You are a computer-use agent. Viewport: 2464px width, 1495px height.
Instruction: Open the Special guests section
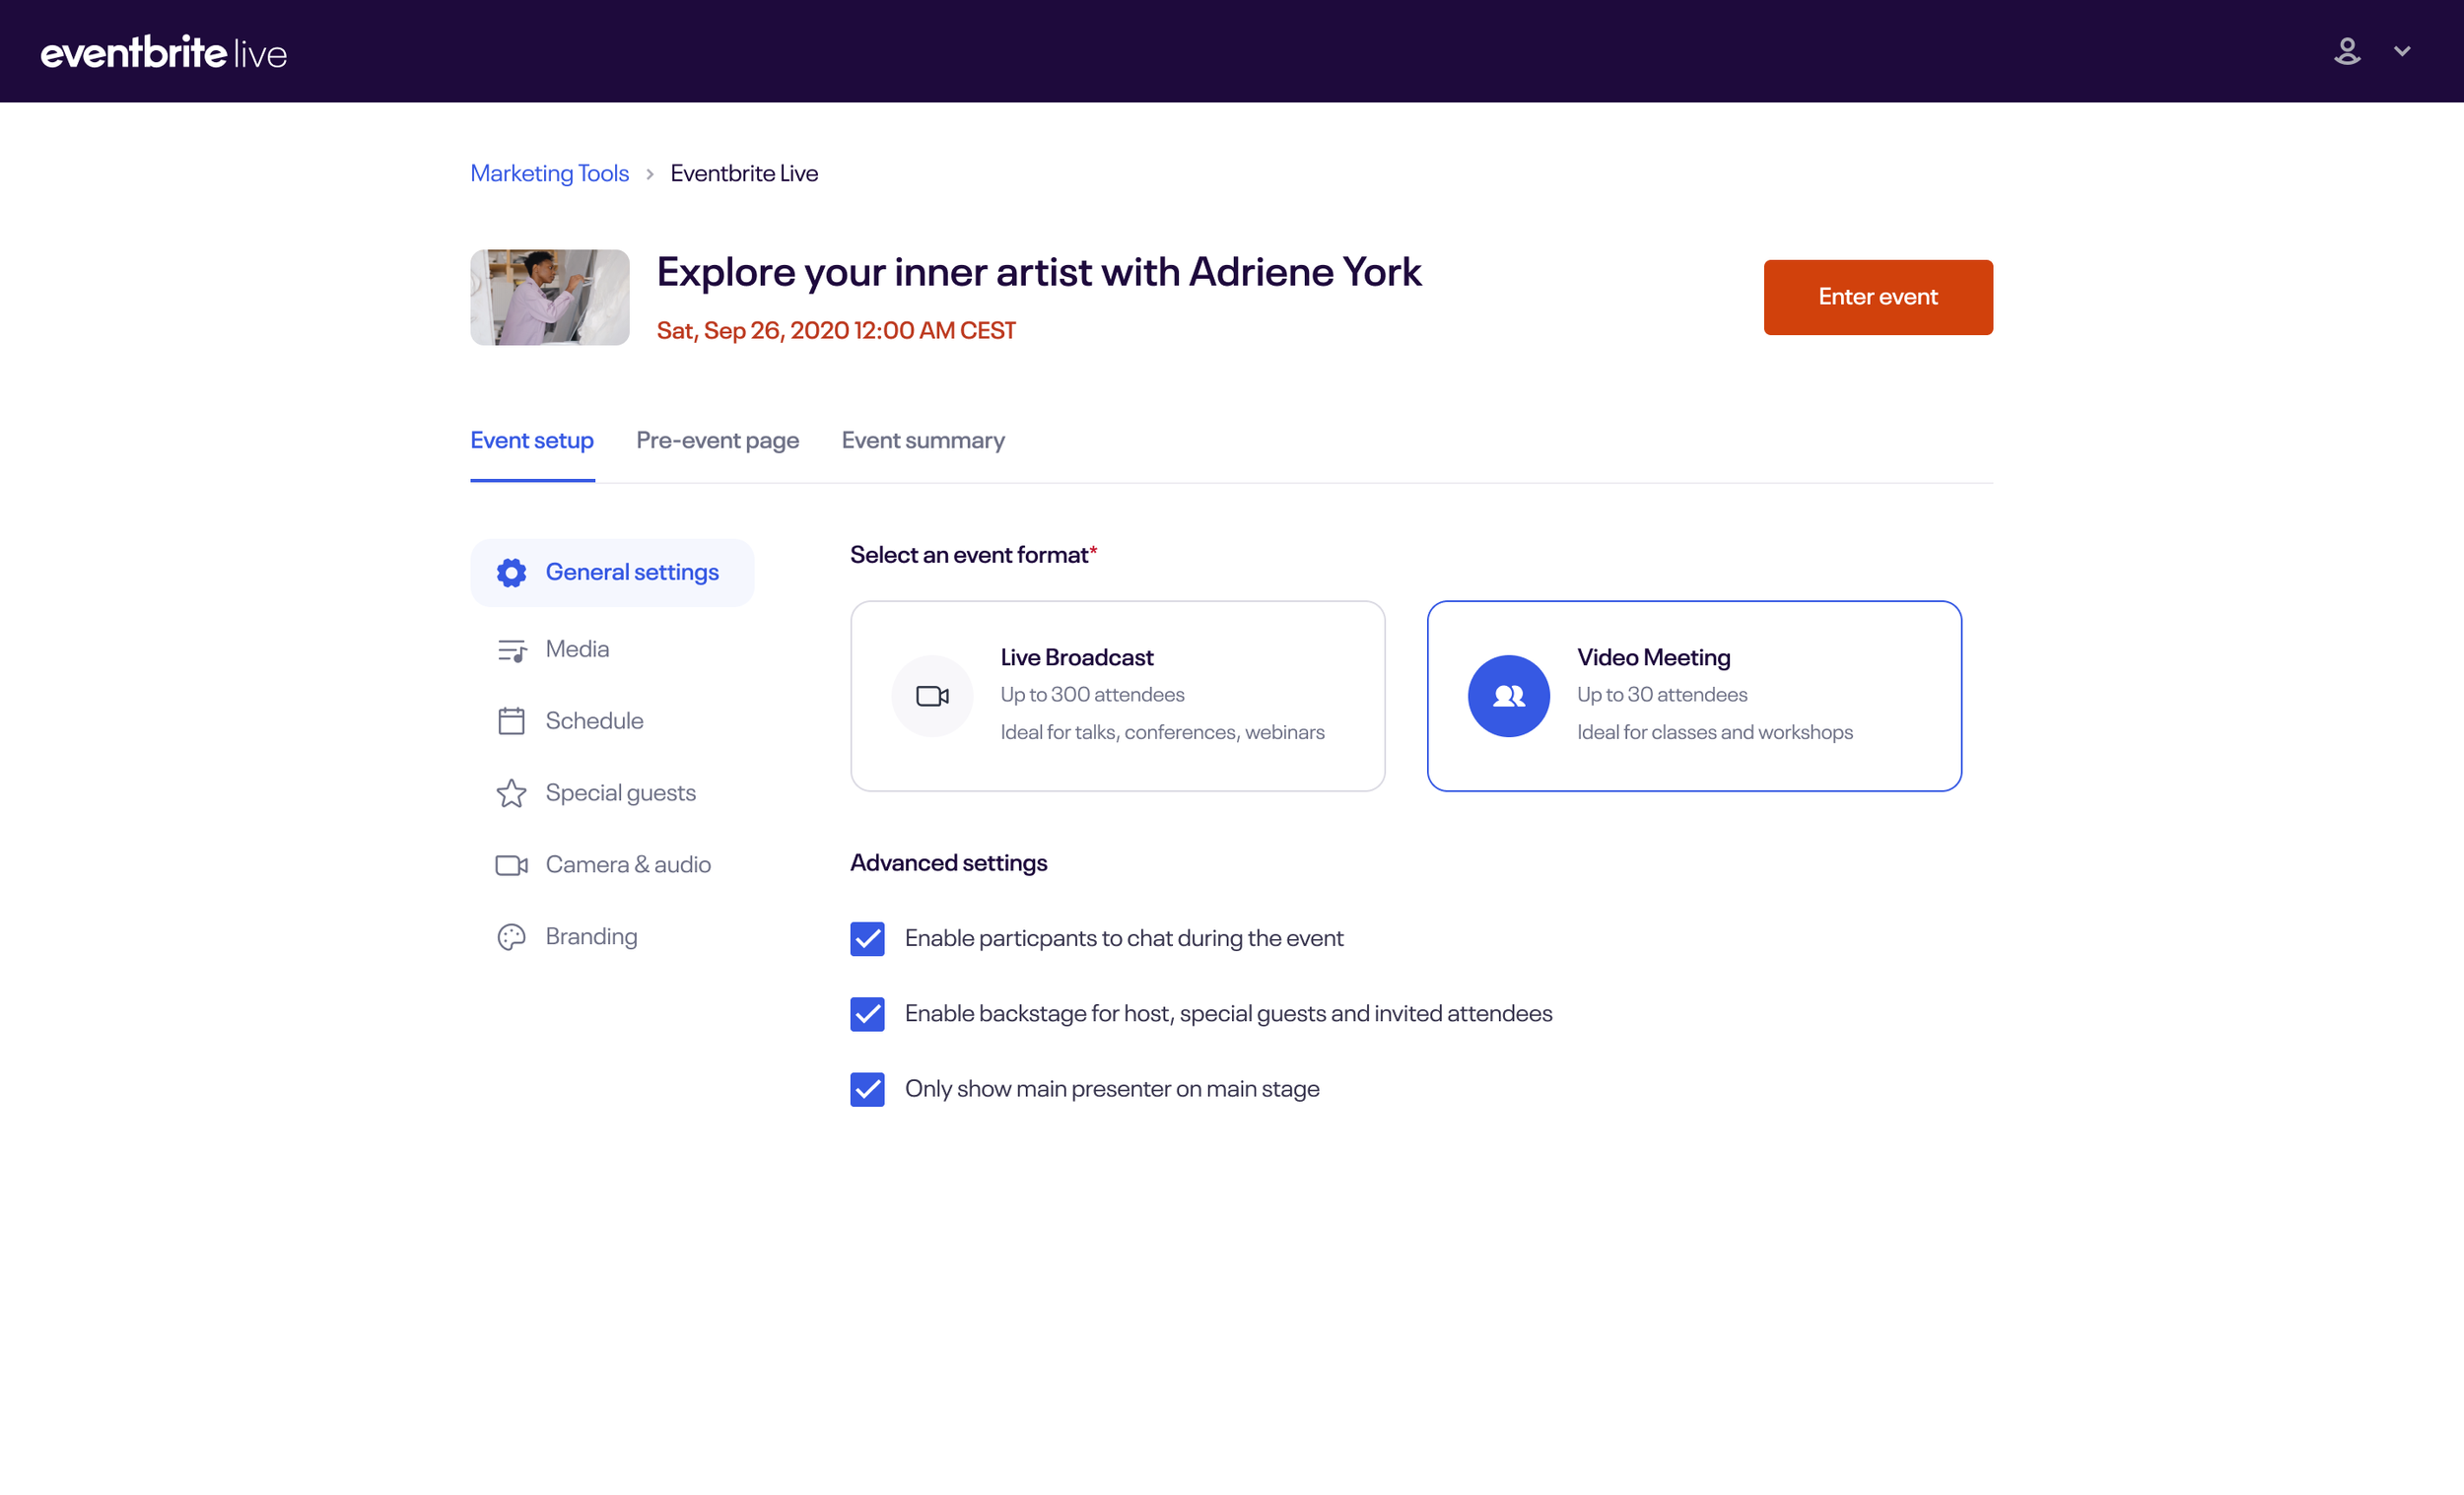(620, 793)
